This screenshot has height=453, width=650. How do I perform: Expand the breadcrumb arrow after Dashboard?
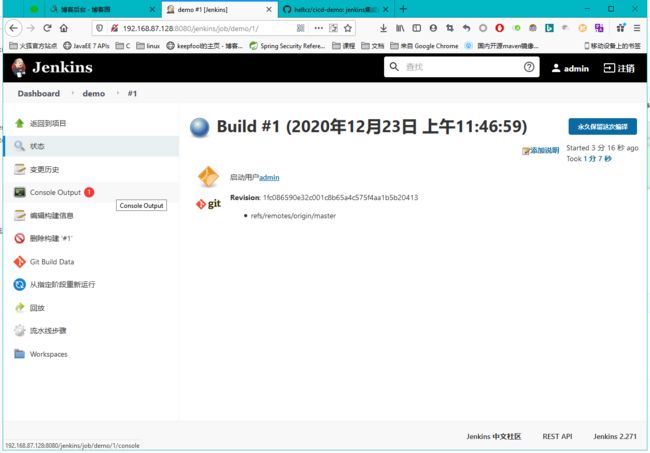(73, 93)
